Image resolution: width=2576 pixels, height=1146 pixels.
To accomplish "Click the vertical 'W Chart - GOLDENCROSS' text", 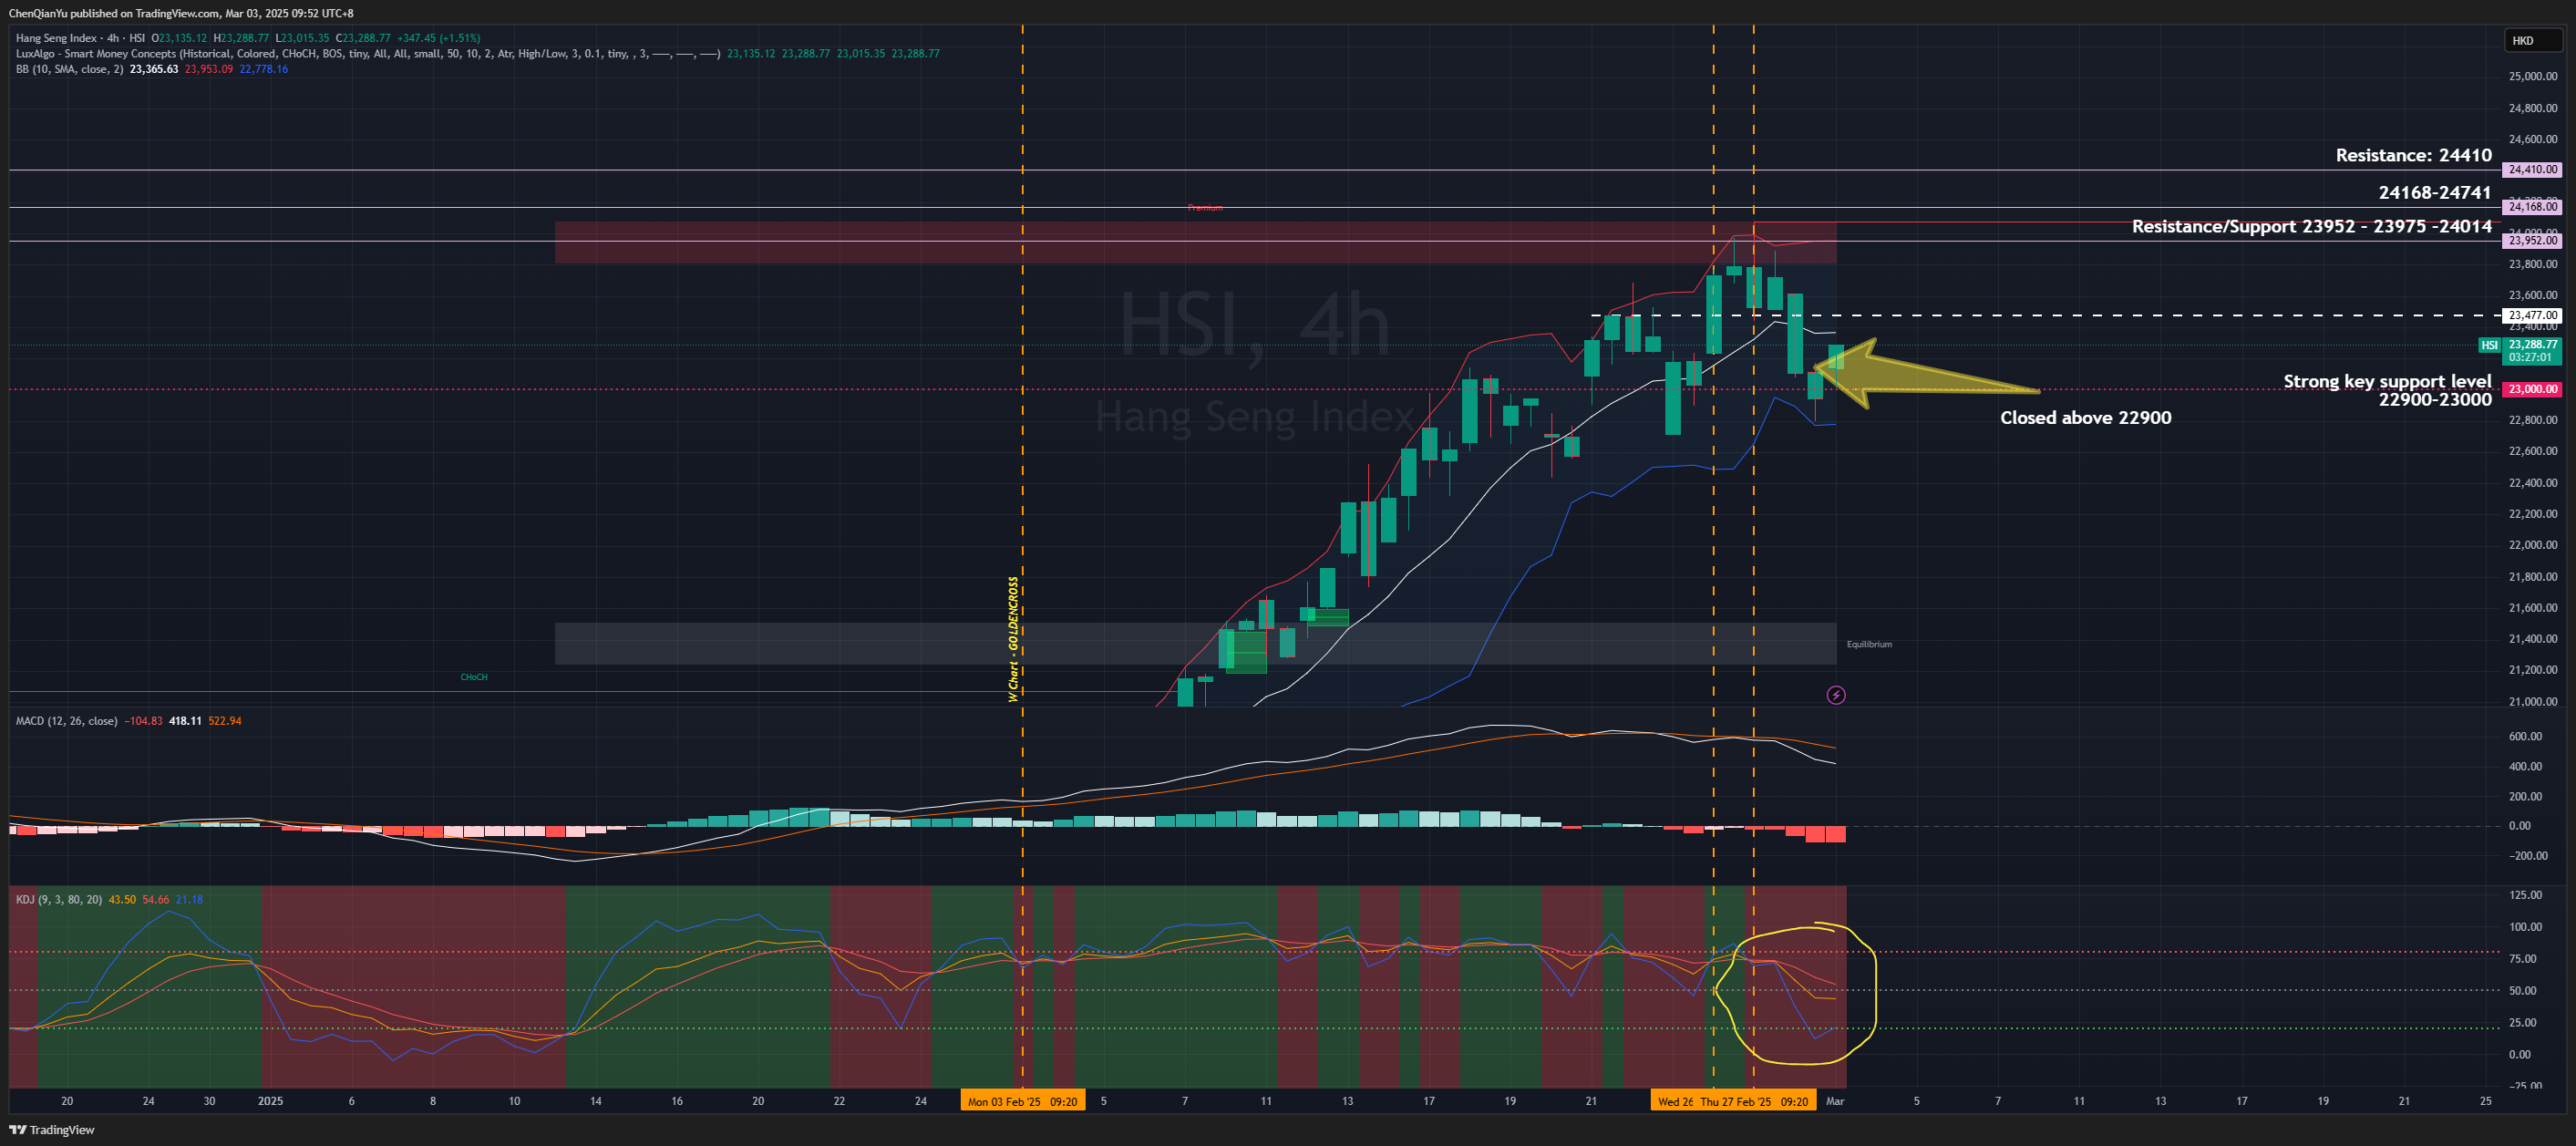I will [x=1013, y=639].
